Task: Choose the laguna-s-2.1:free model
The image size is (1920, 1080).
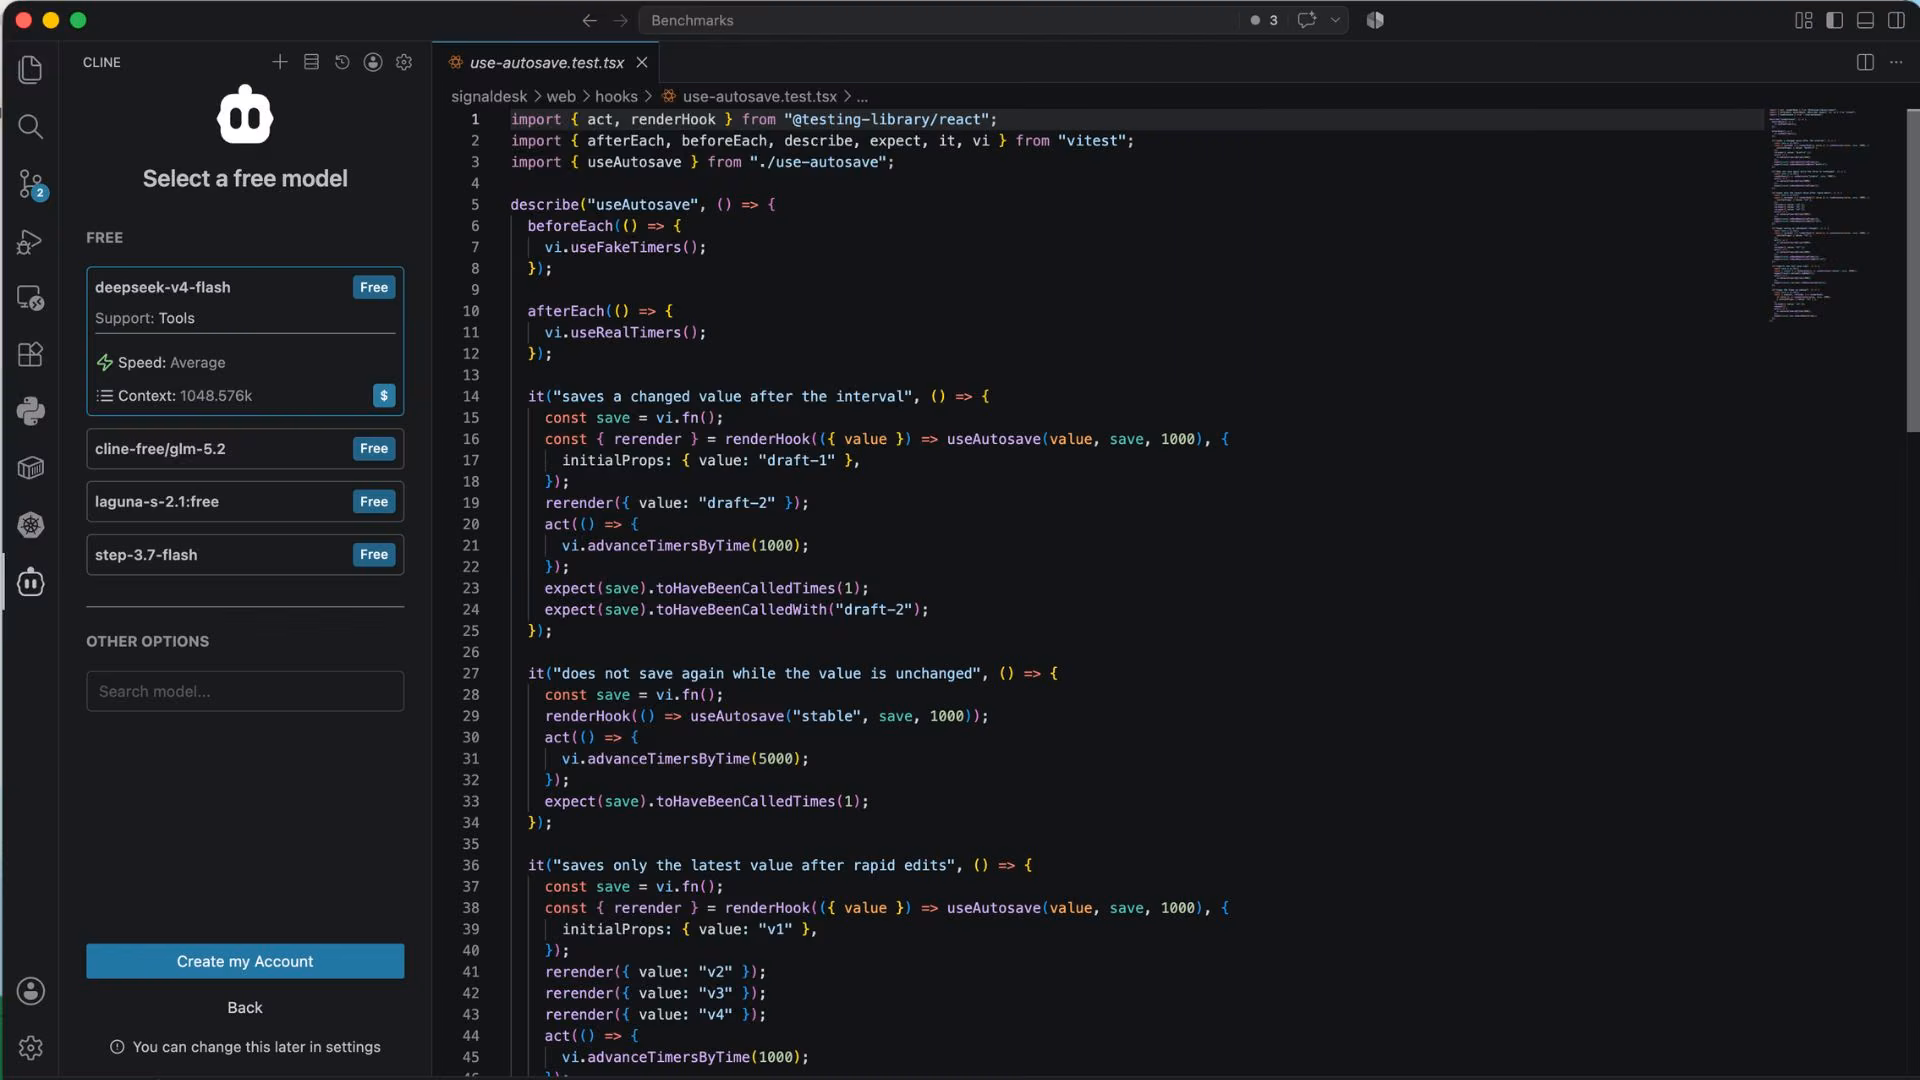Action: pos(245,501)
